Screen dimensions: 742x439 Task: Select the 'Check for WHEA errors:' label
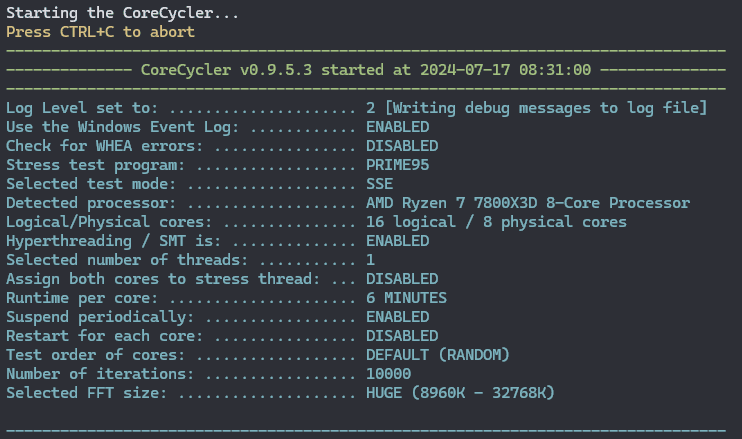click(104, 146)
